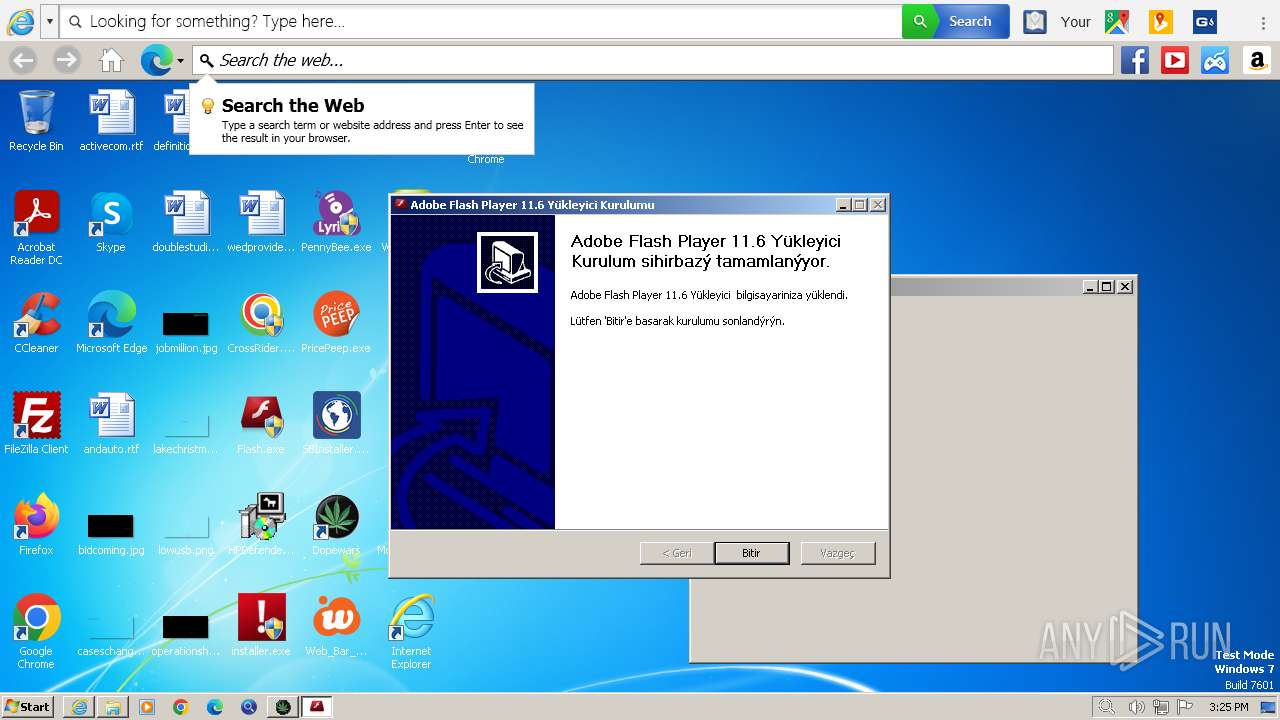Select the Google Chrome desktop shortcut
1280x720 pixels.
[x=36, y=632]
